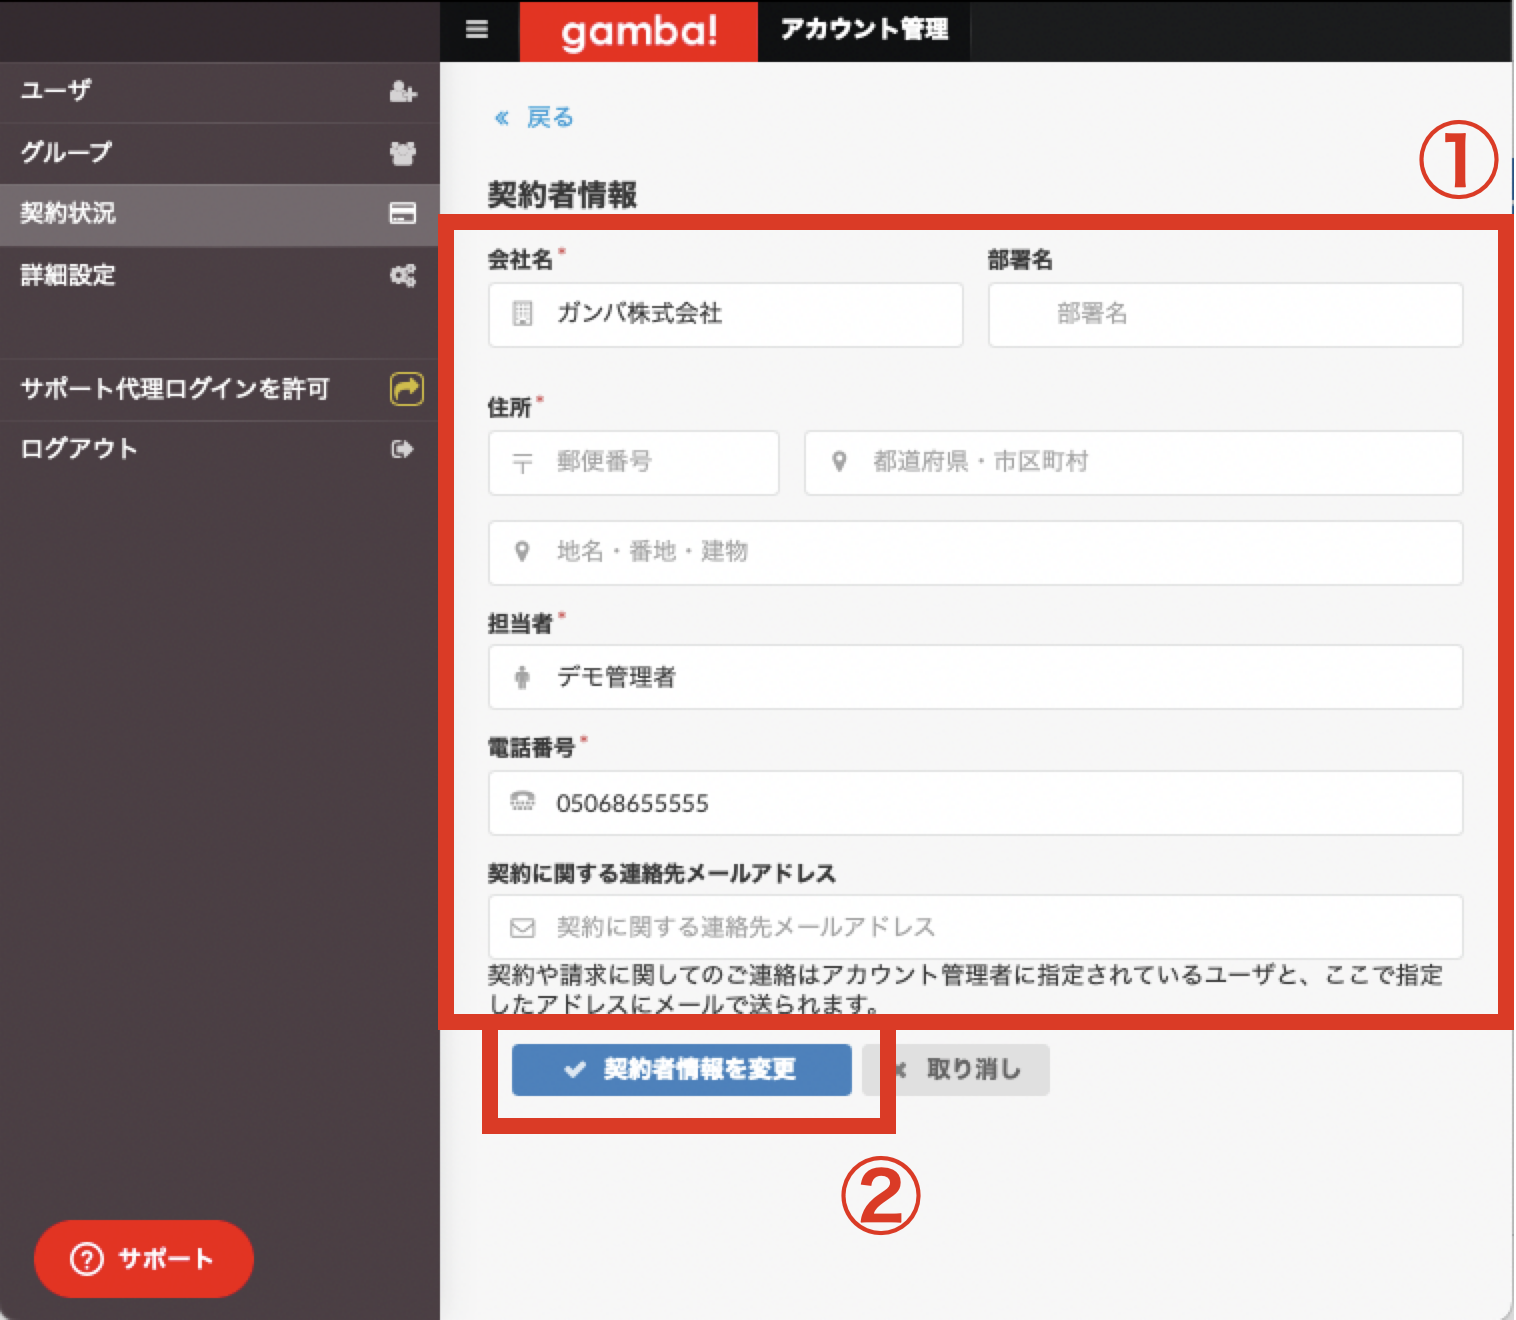
Task: Click the yellow support proxy login arrow icon
Action: [406, 388]
